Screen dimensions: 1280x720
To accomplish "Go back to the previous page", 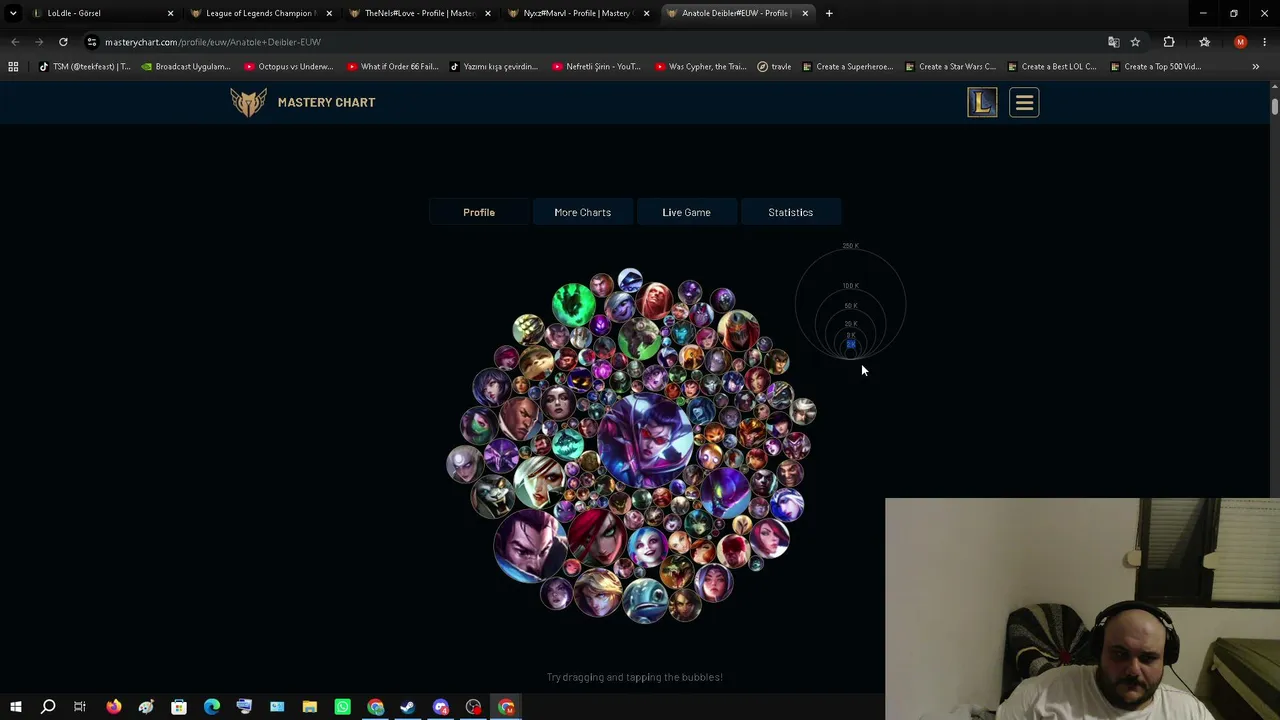I will [x=15, y=42].
